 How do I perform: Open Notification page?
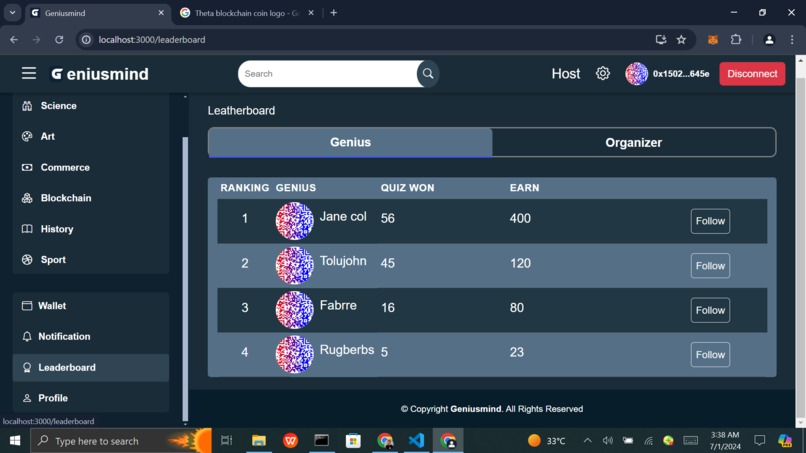point(90,336)
